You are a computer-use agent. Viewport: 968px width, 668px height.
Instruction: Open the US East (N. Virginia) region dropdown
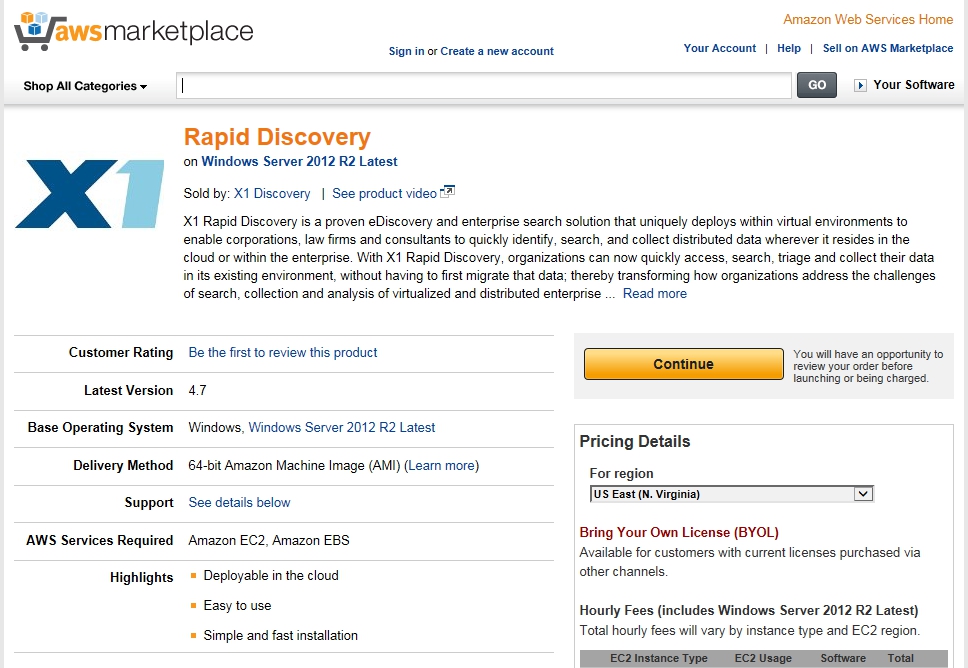point(732,494)
